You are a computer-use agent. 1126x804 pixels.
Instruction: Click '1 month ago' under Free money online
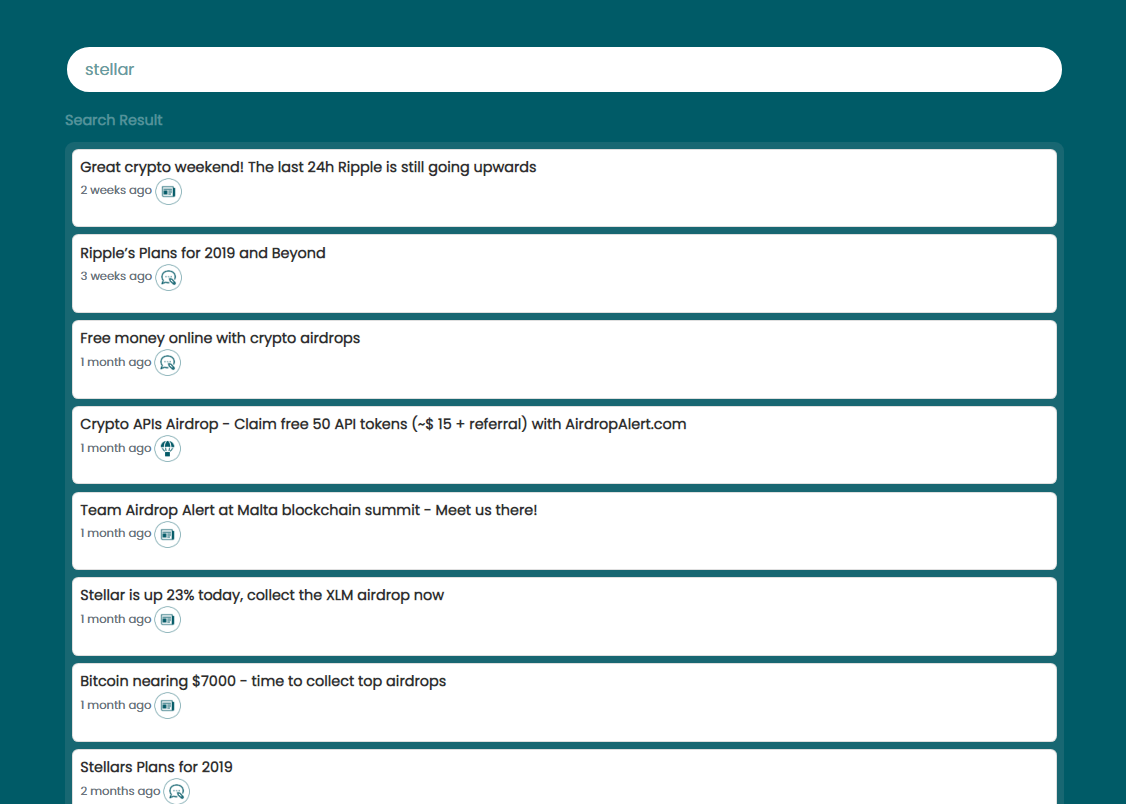click(x=116, y=362)
